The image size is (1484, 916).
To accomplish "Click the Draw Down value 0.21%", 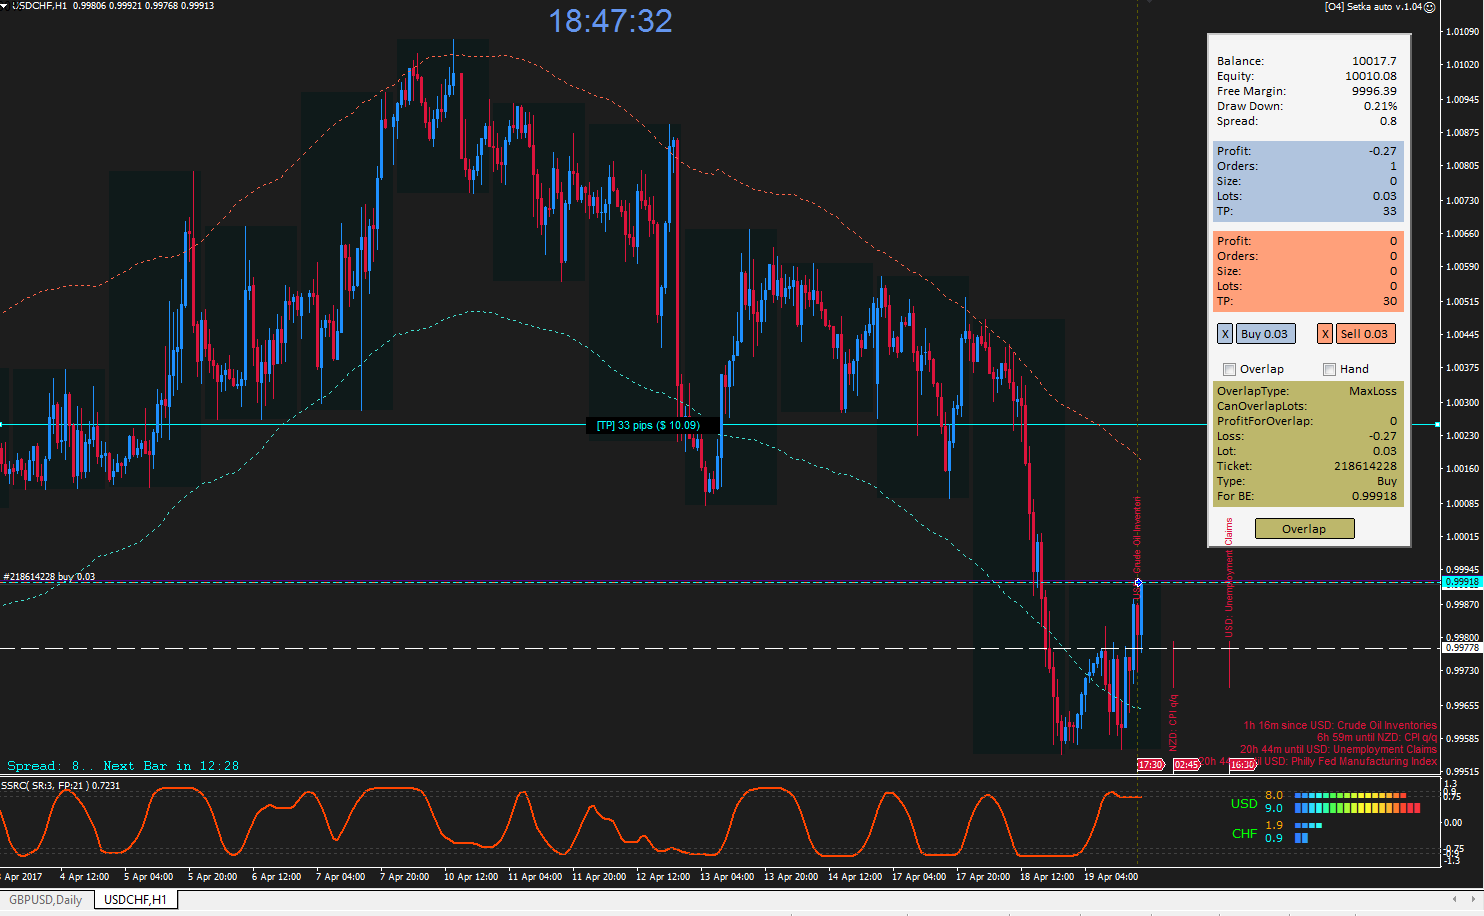I will point(1381,106).
